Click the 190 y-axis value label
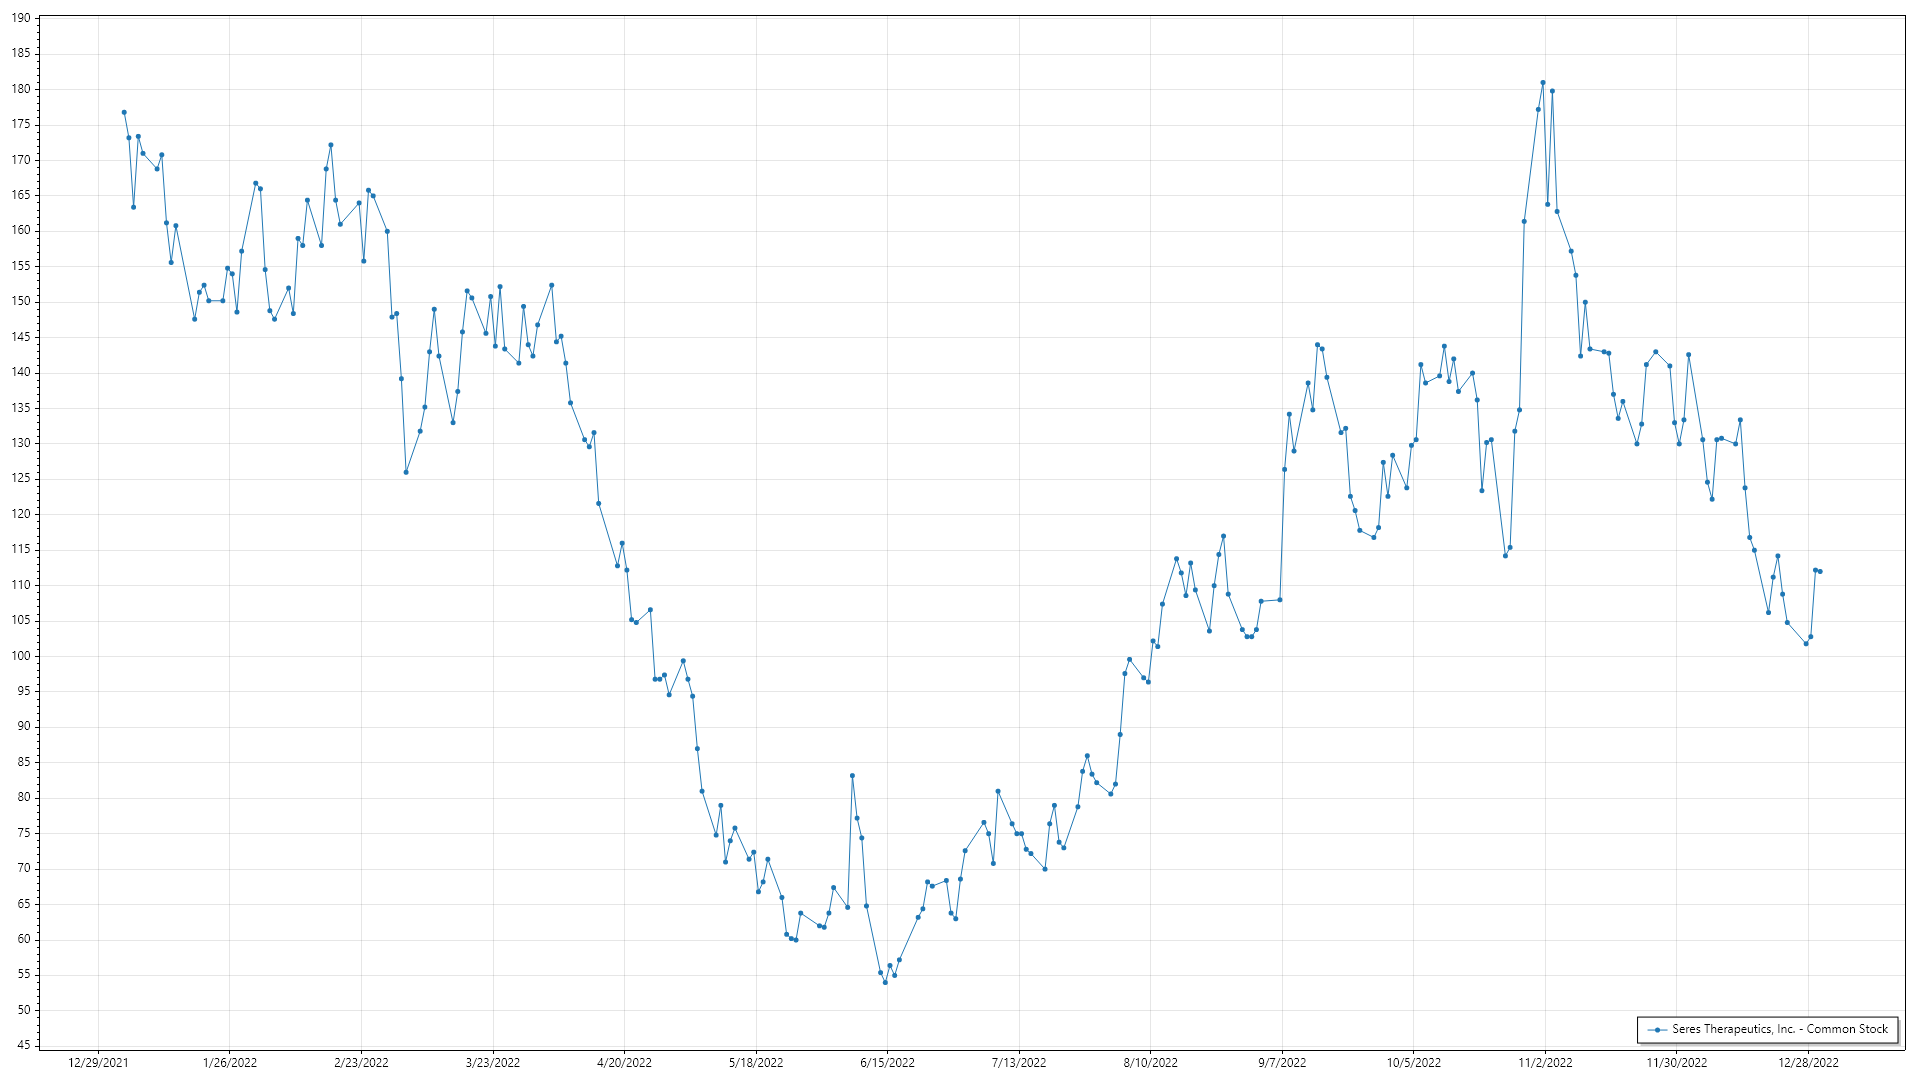1920x1080 pixels. [x=21, y=18]
